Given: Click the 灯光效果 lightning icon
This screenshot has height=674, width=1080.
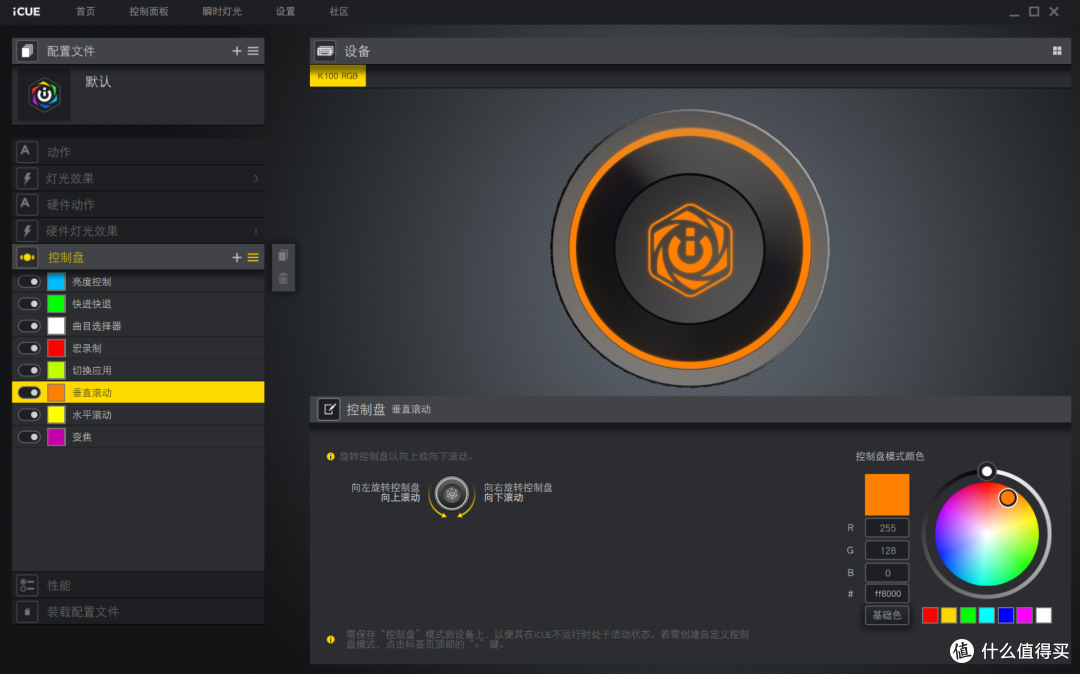Looking at the screenshot, I should (x=26, y=178).
